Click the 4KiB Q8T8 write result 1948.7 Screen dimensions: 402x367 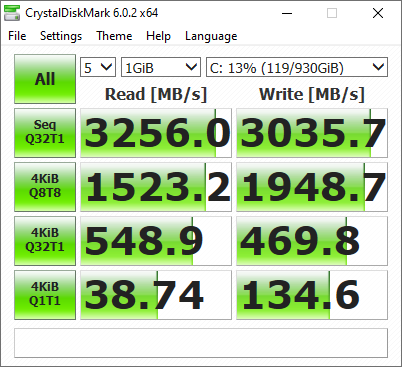click(x=312, y=187)
